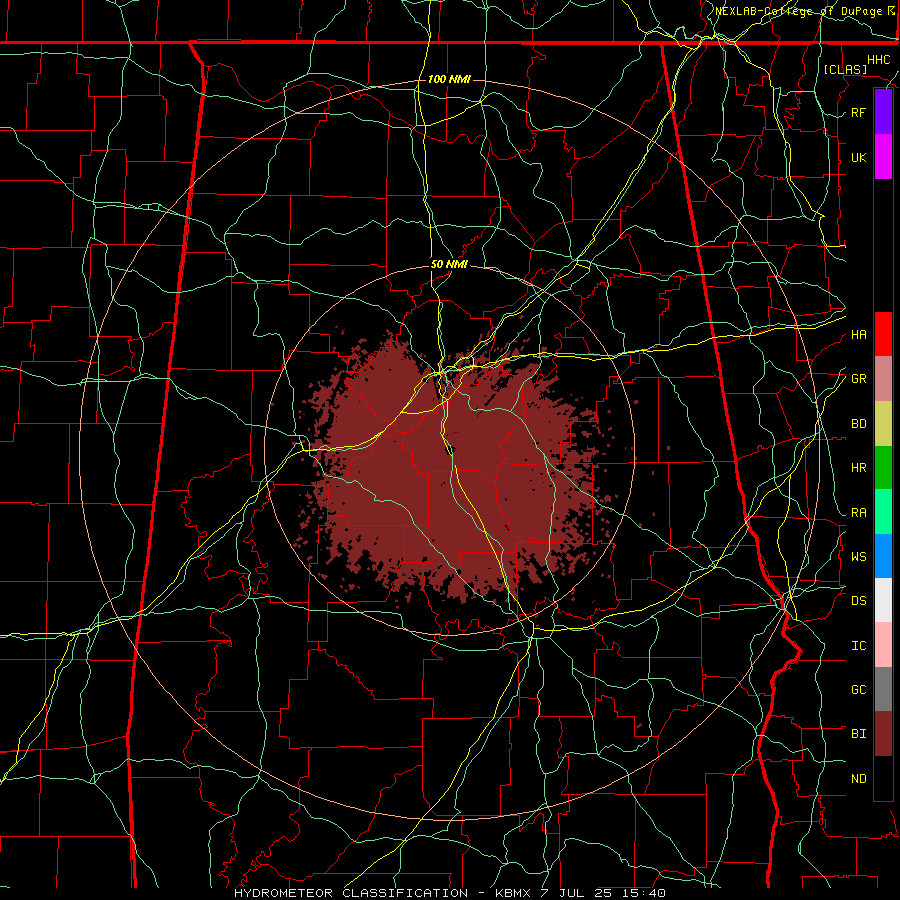Click the 100 NMI range ring label

(449, 79)
